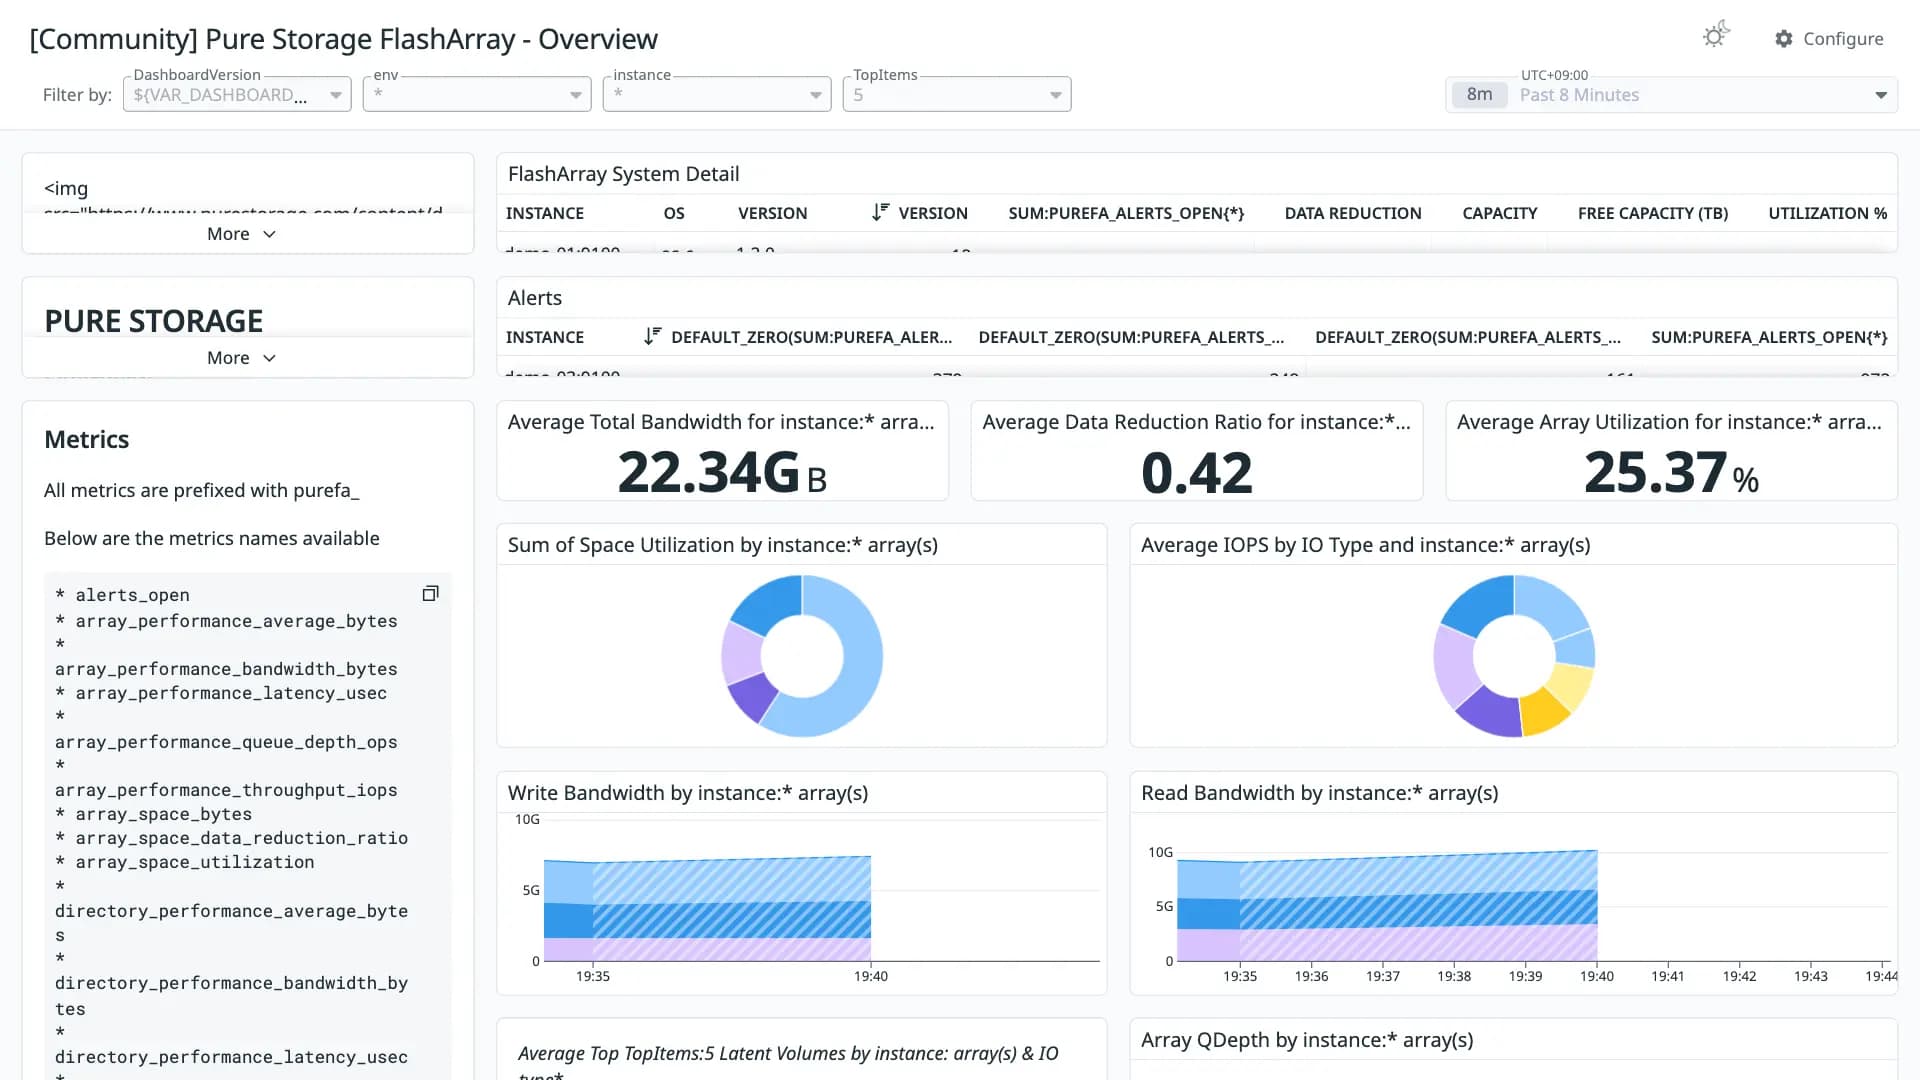Click the 8m time badge
Image resolution: width=1920 pixels, height=1080 pixels.
[x=1479, y=94]
